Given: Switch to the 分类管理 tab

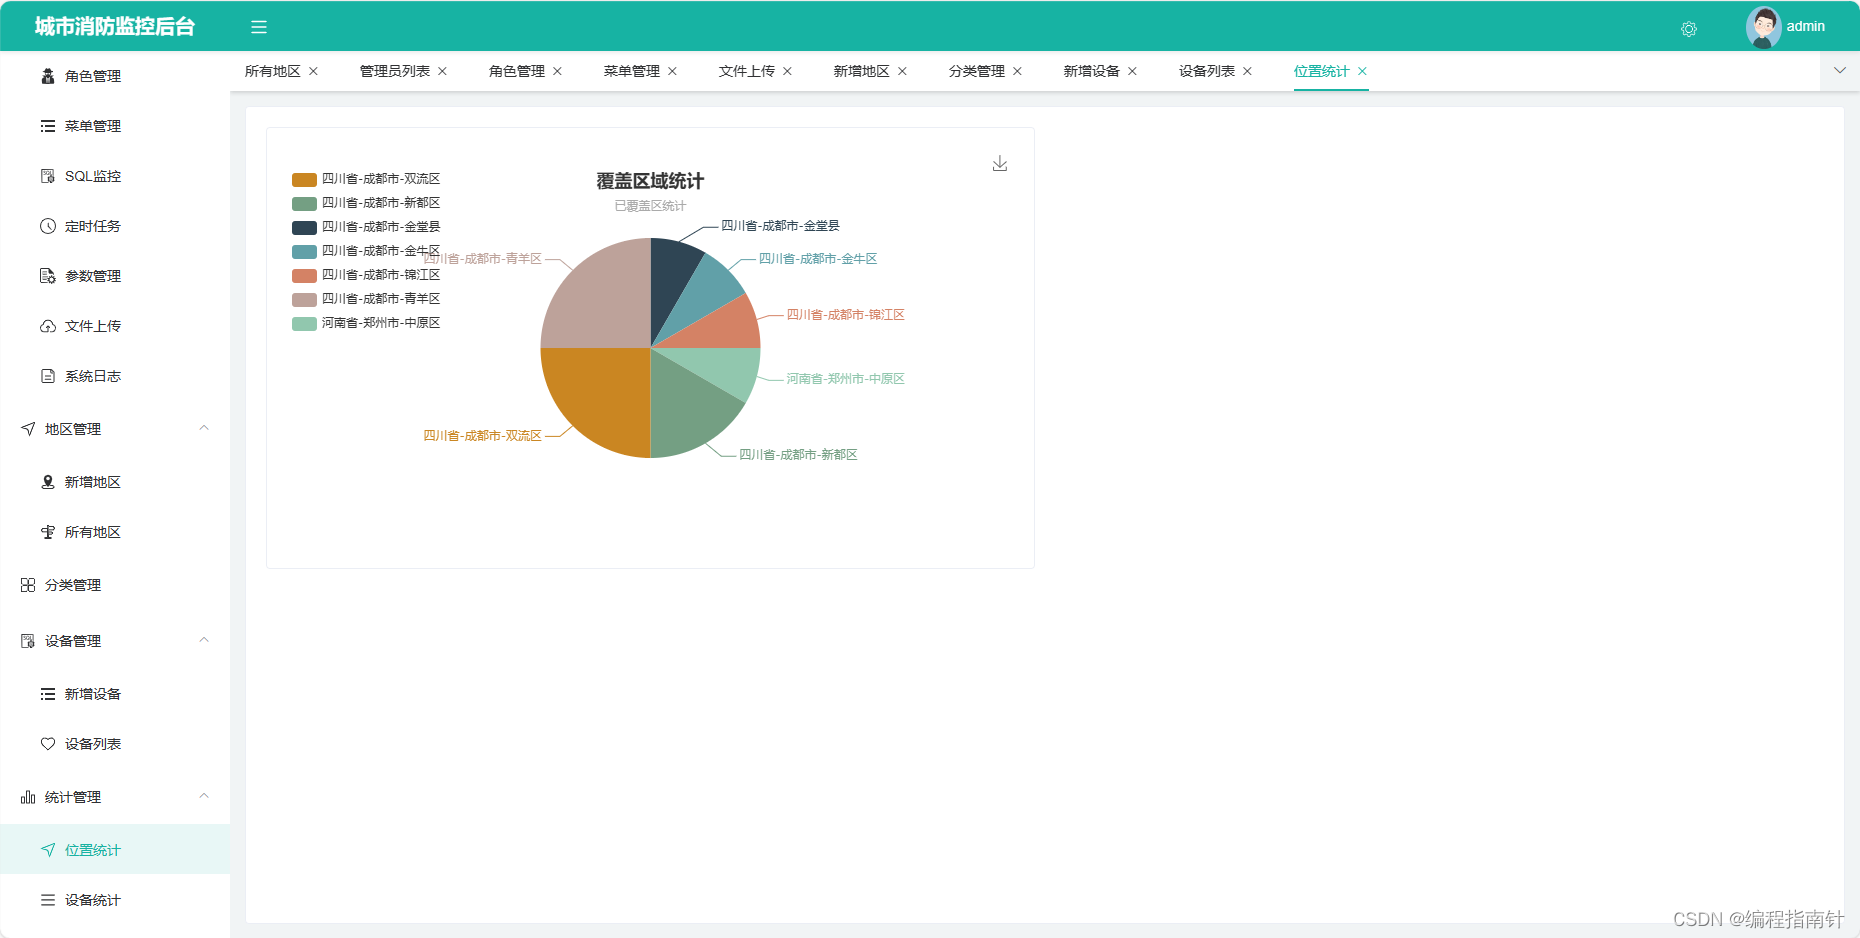Looking at the screenshot, I should pyautogui.click(x=977, y=71).
